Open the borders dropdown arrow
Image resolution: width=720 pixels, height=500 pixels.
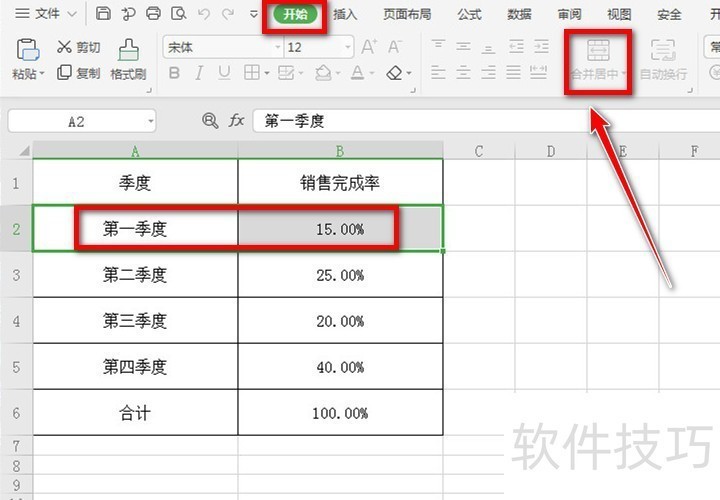click(x=267, y=73)
